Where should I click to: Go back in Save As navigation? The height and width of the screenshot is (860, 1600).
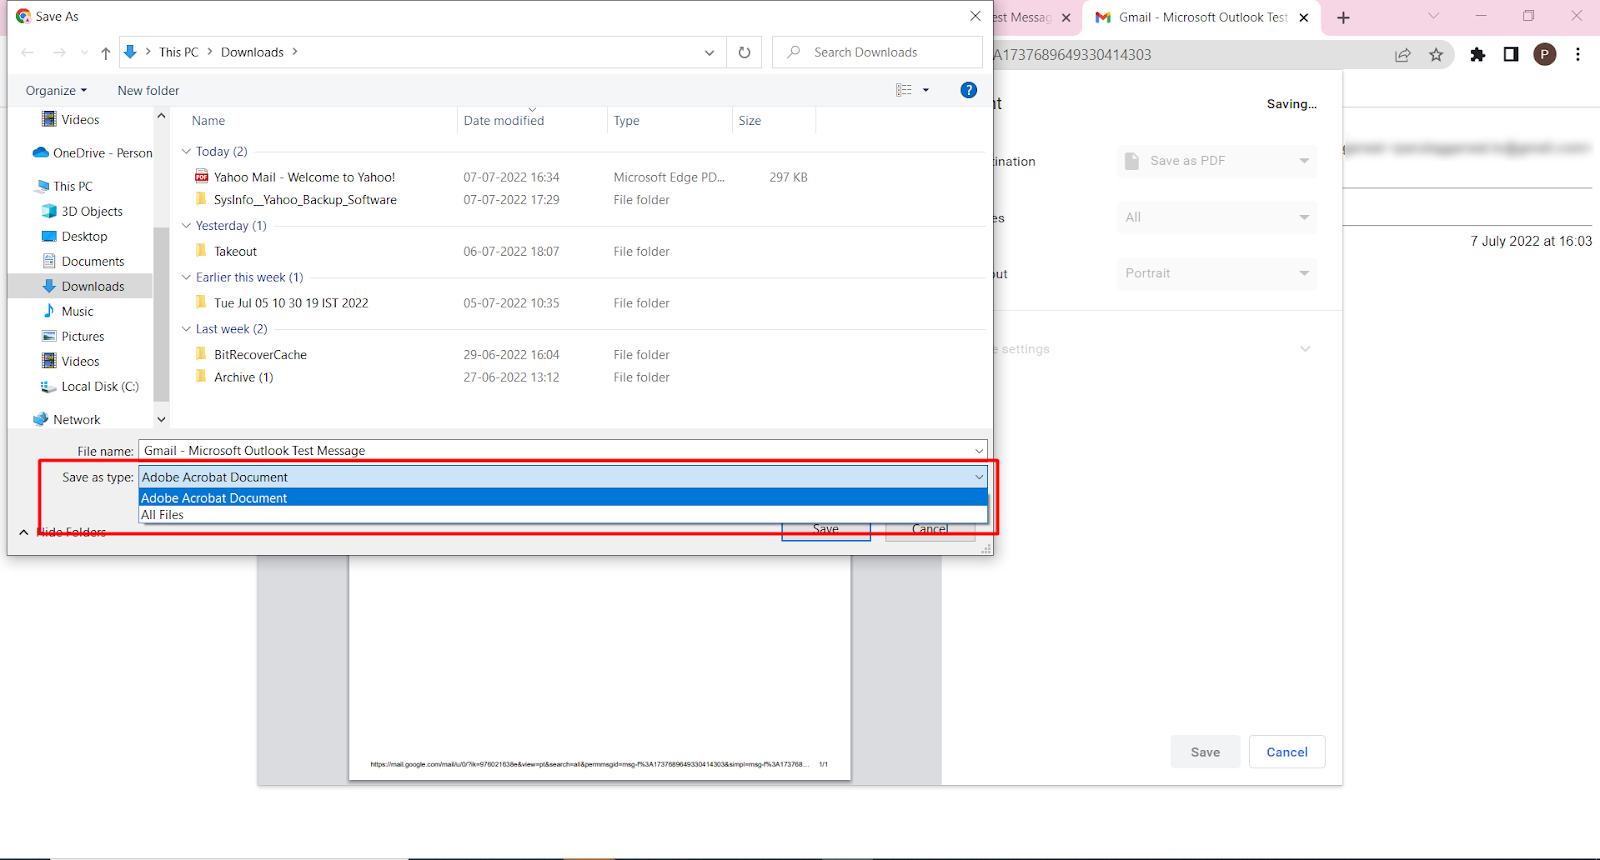(x=27, y=53)
